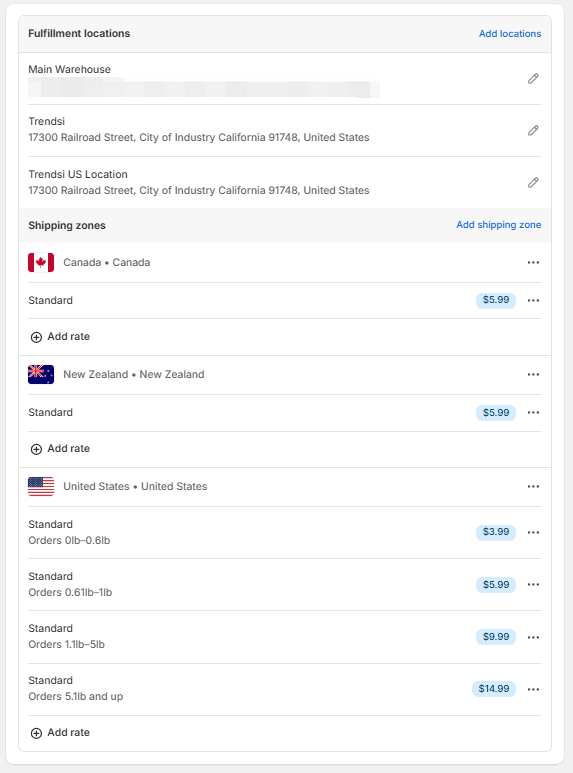This screenshot has height=773, width=573.
Task: Add rate to the United States zone
Action: point(60,733)
